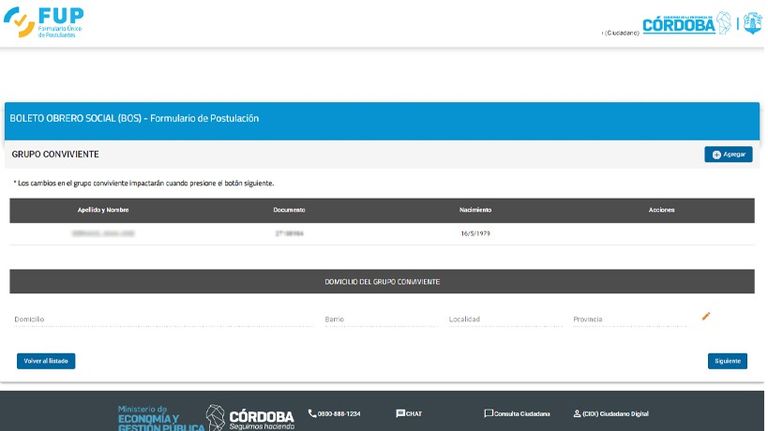Screen dimensions: 768x431
Task: Click the Provincia field
Action: click(x=629, y=319)
